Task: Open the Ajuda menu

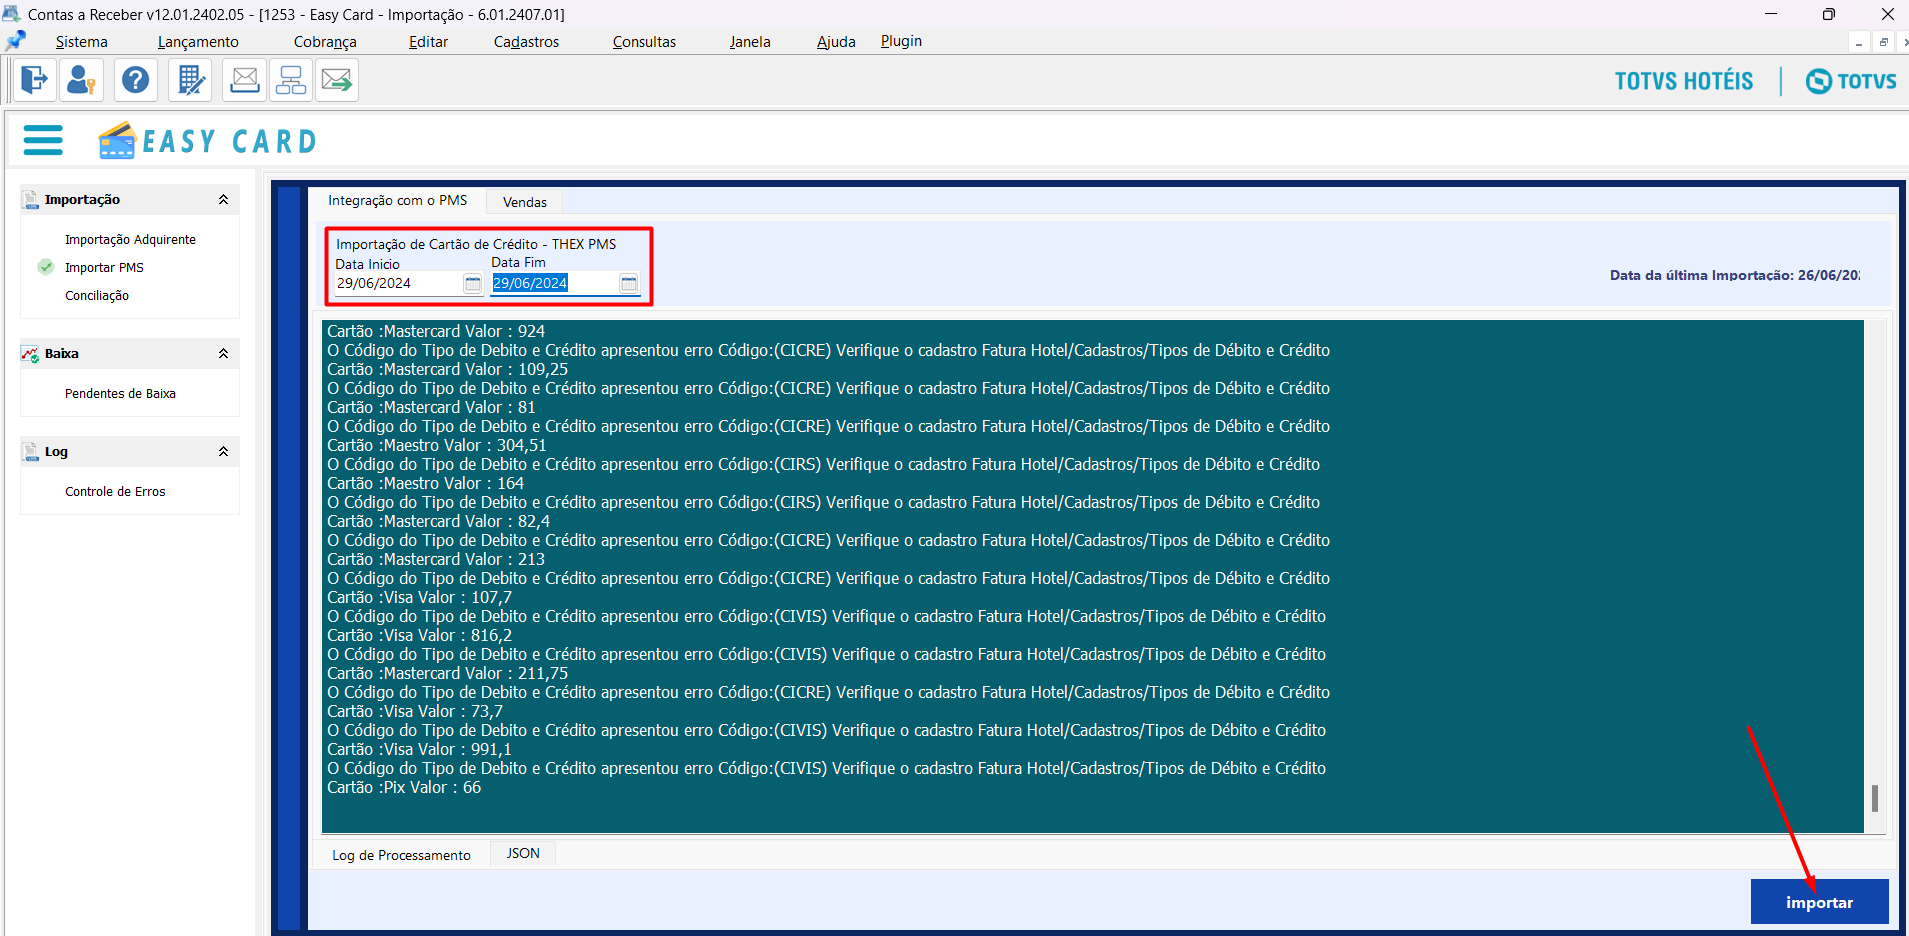Action: (x=836, y=42)
